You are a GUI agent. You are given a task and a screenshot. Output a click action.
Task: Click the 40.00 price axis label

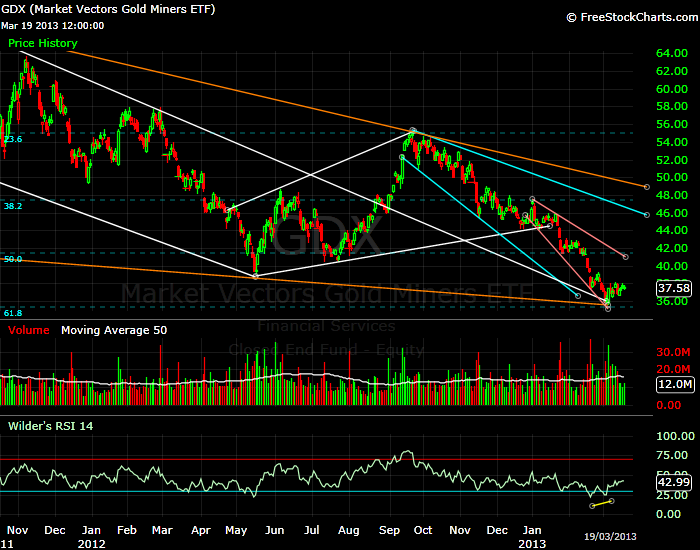pos(672,266)
